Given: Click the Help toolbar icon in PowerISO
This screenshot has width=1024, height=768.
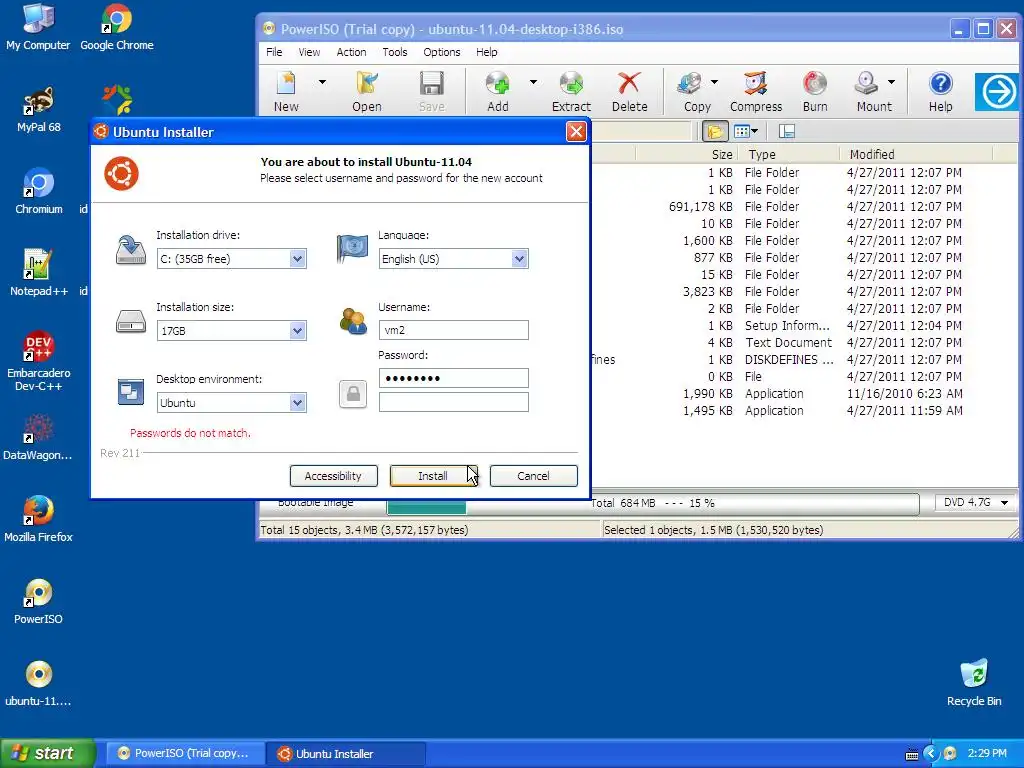Looking at the screenshot, I should coord(940,92).
